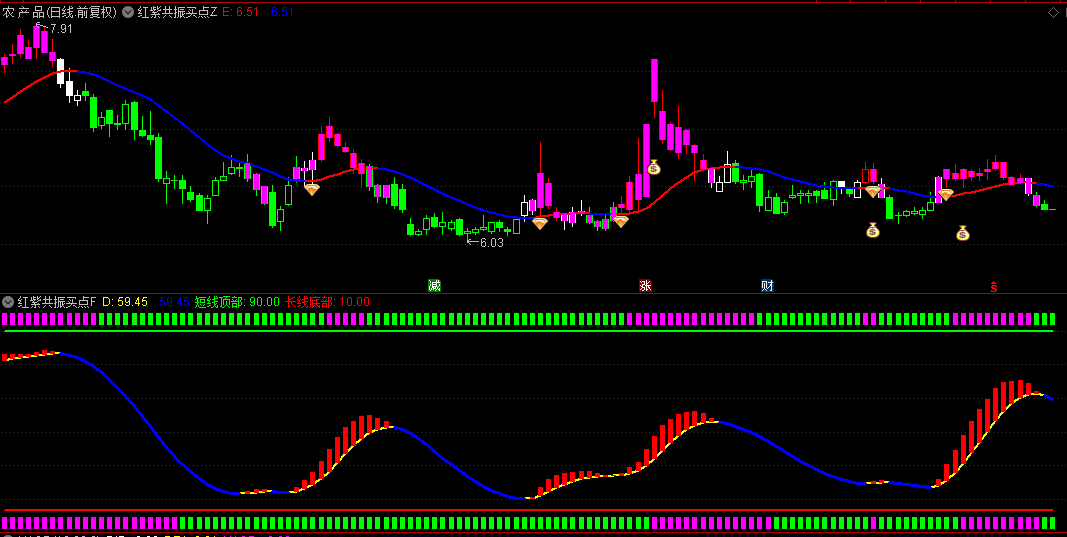The height and width of the screenshot is (537, 1067).
Task: Click the diamond signal right of 6.03 label
Action: pos(540,223)
